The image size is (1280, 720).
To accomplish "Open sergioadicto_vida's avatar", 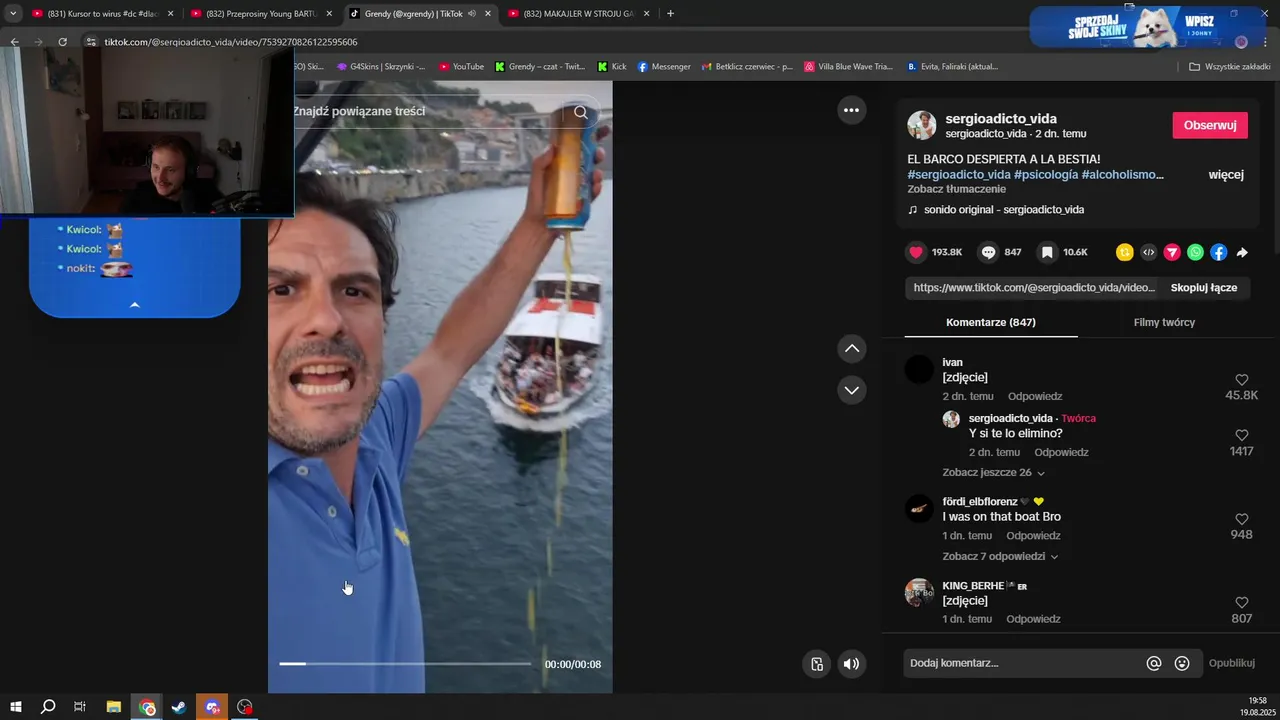I will click(921, 125).
